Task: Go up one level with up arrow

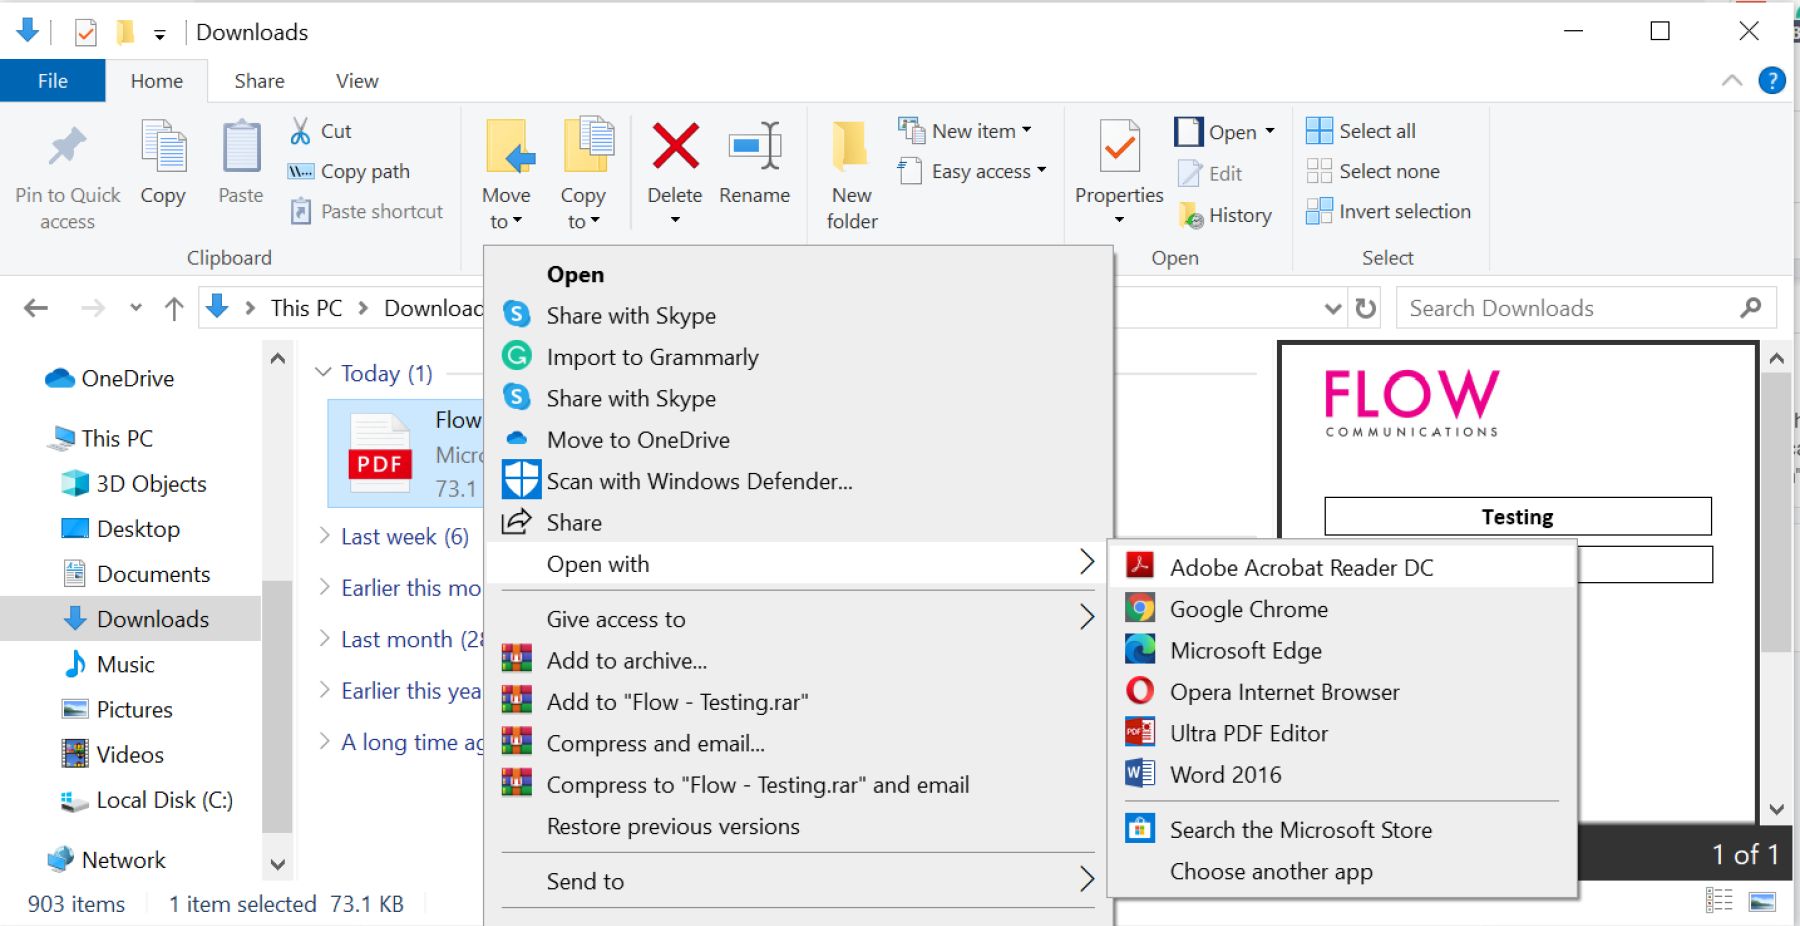Action: [x=174, y=308]
